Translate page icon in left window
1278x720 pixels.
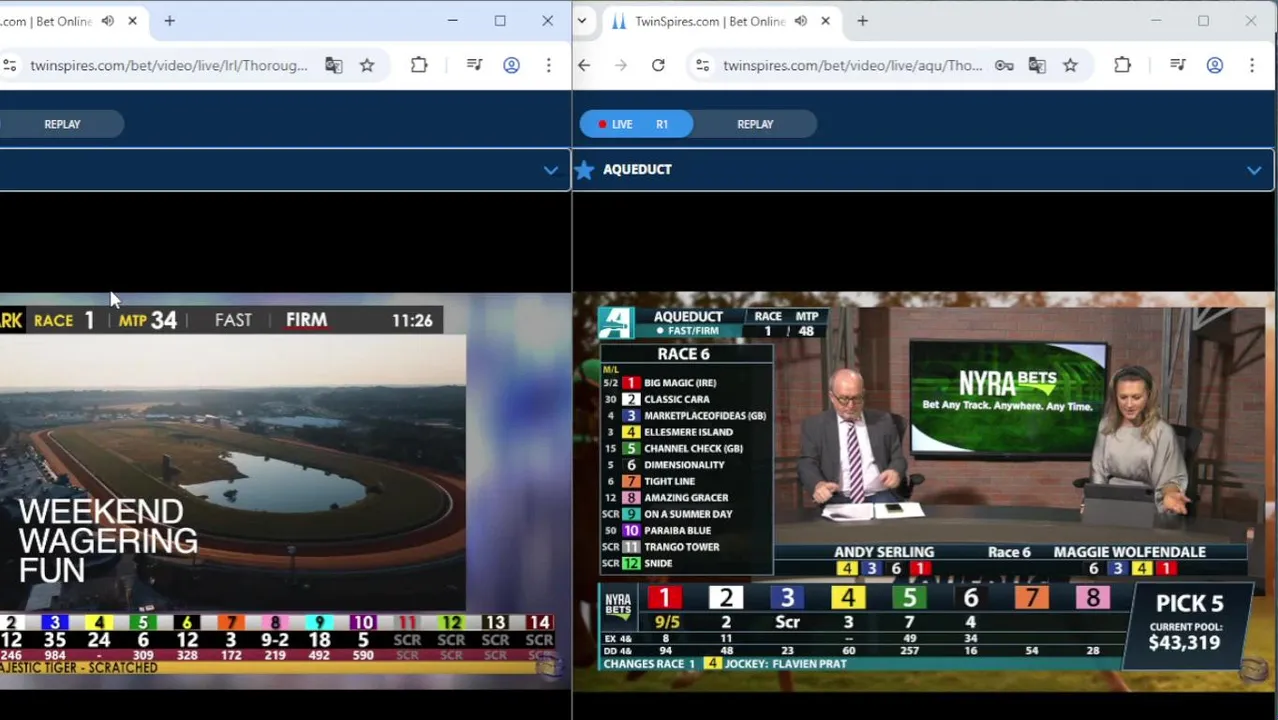(x=334, y=65)
